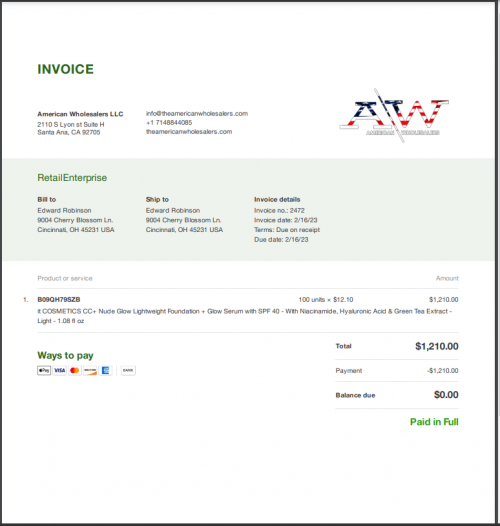Viewport: 500px width, 526px height.
Task: Click 9004 Cherry Blossom Ln. under Bill to
Action: pos(75,220)
